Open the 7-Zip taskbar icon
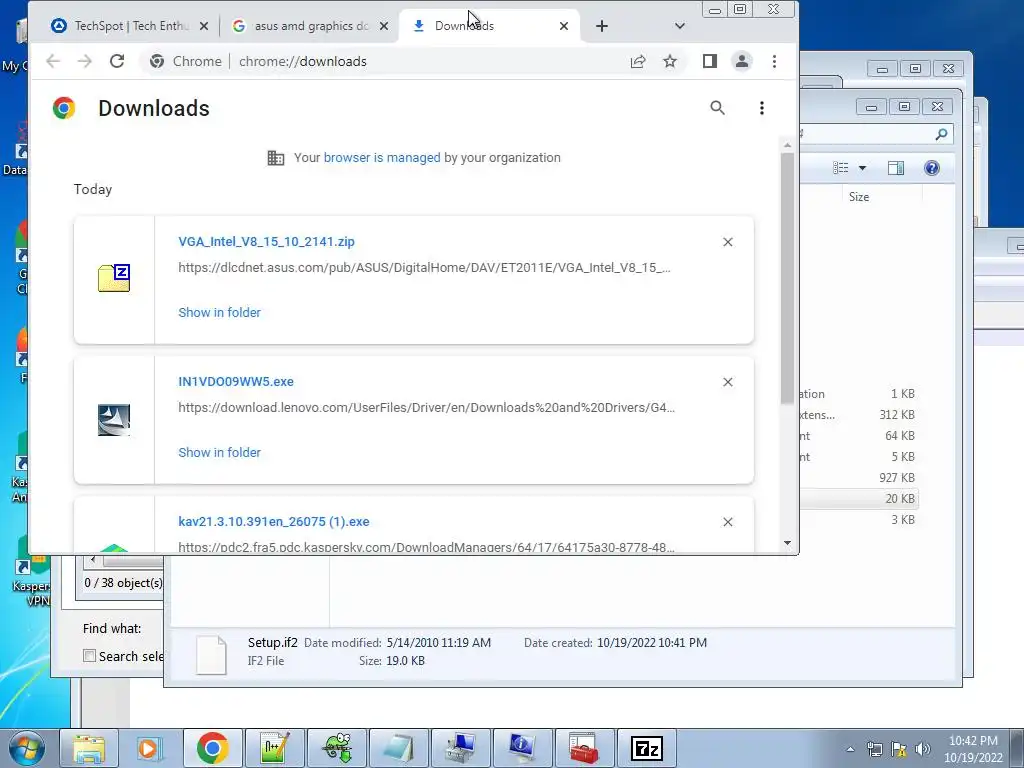 (647, 748)
